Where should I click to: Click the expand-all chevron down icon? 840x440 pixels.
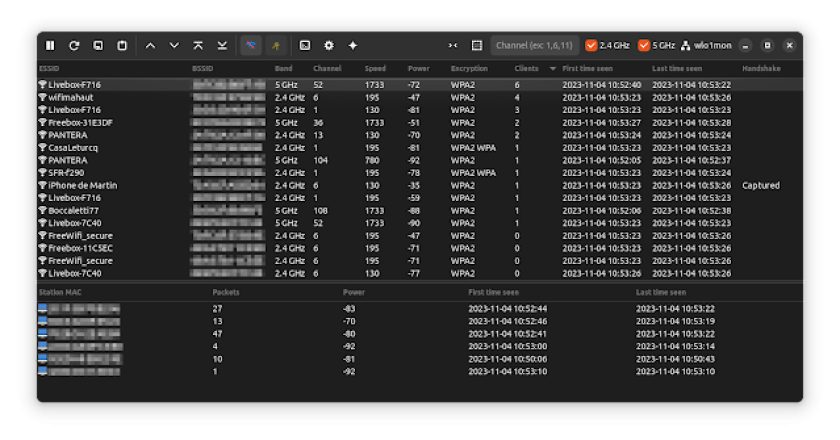[174, 46]
